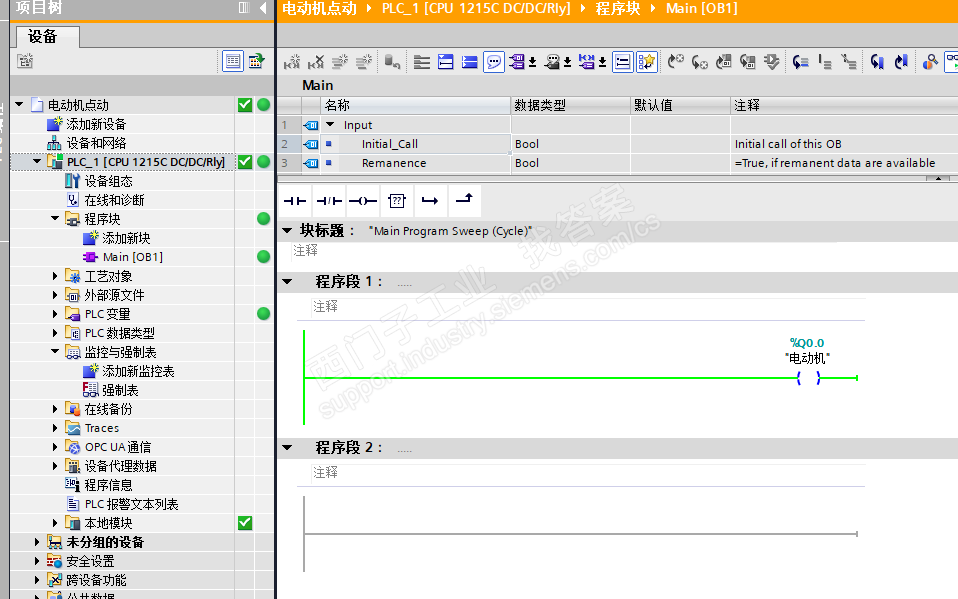
Task: Open 设备组态 under PLC_1
Action: click(108, 181)
